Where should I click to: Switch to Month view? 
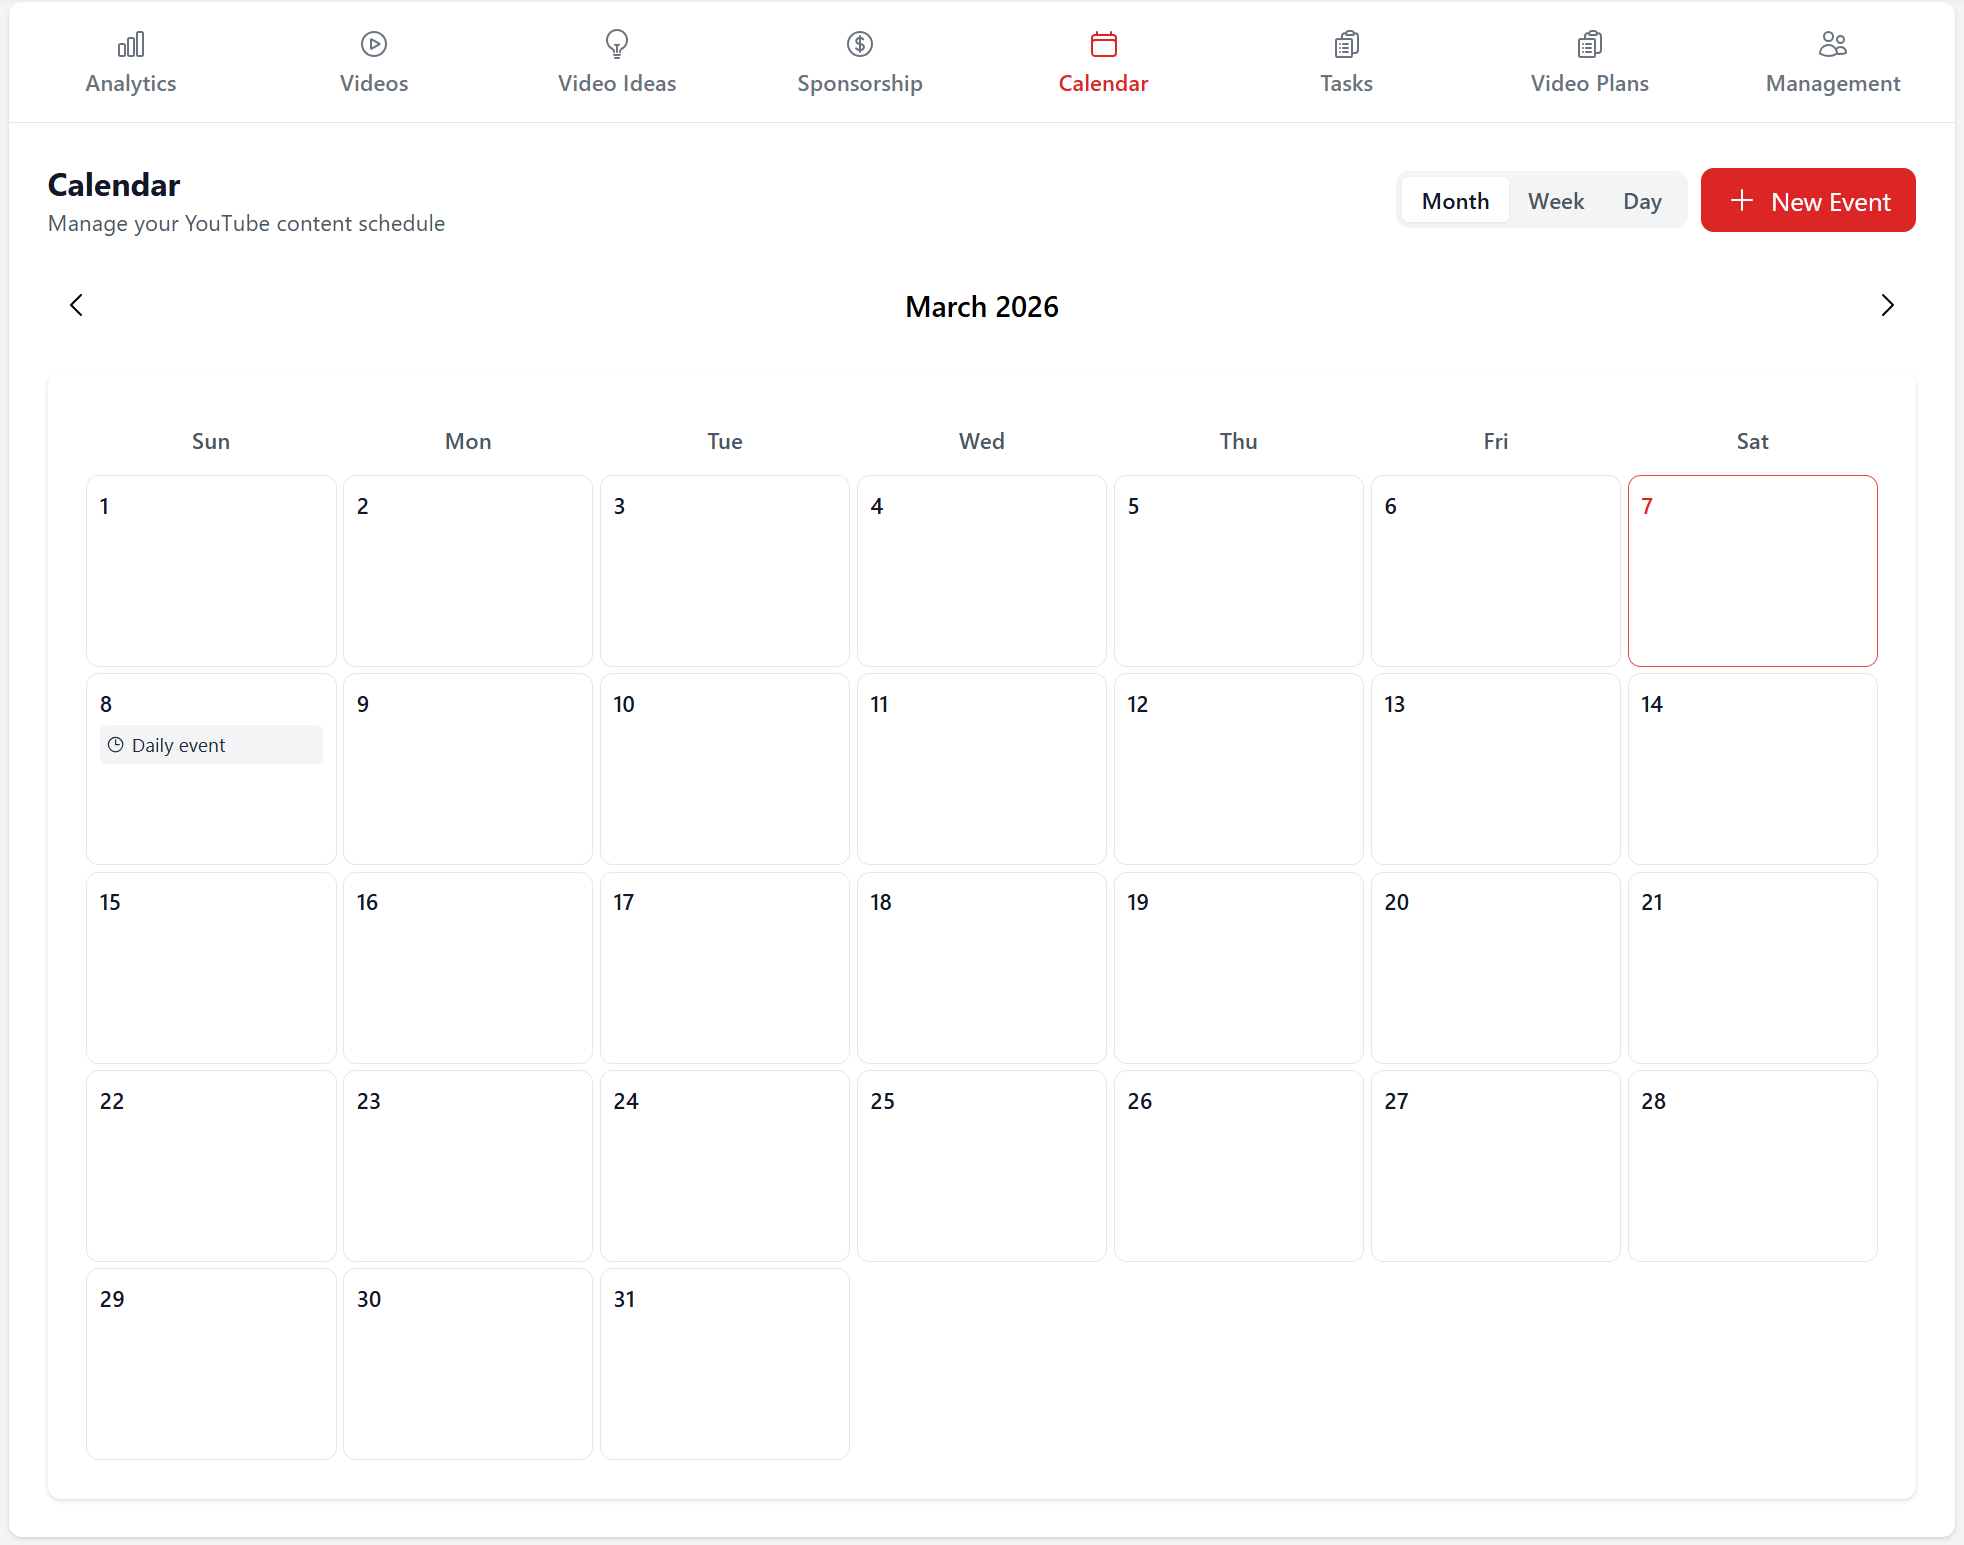coord(1455,201)
